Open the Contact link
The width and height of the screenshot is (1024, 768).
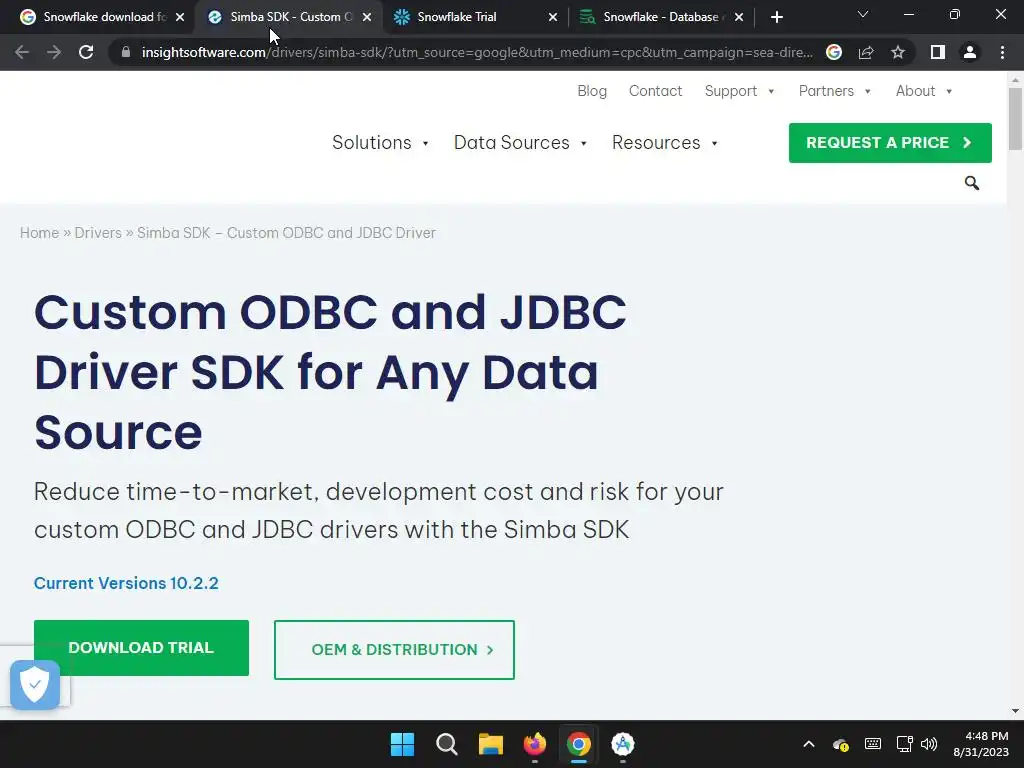coord(655,91)
